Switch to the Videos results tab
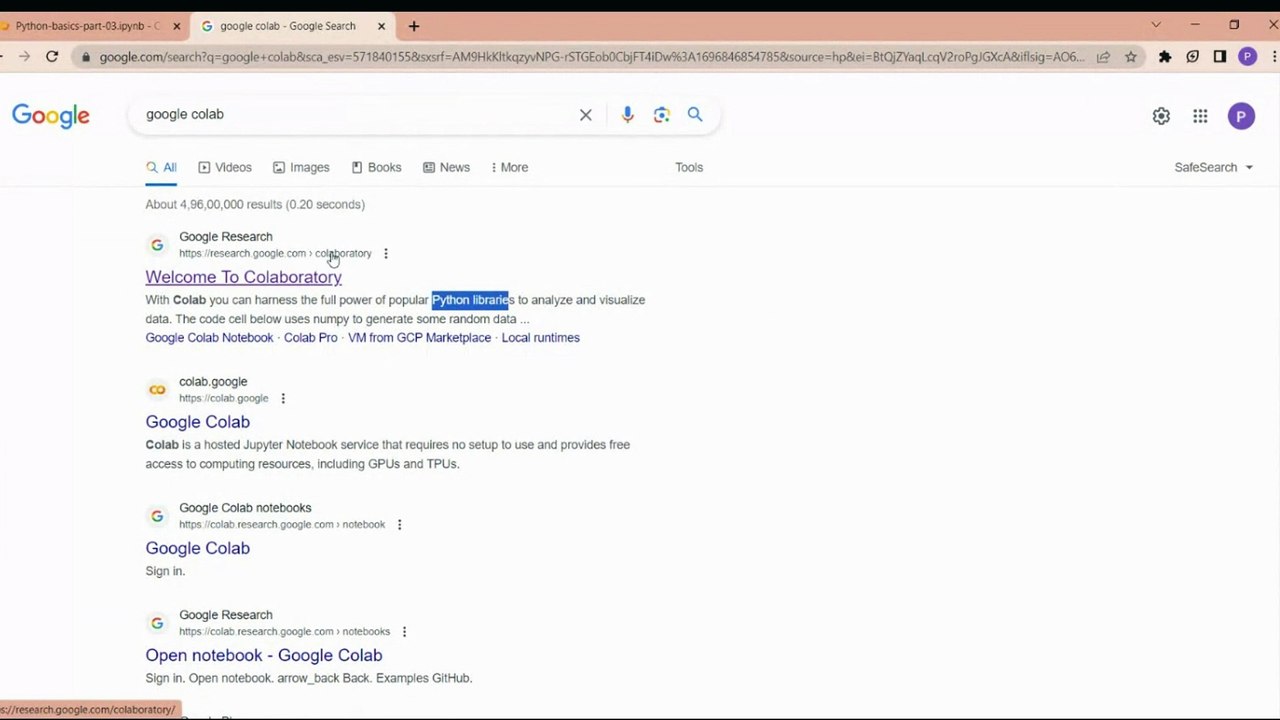 click(x=225, y=167)
